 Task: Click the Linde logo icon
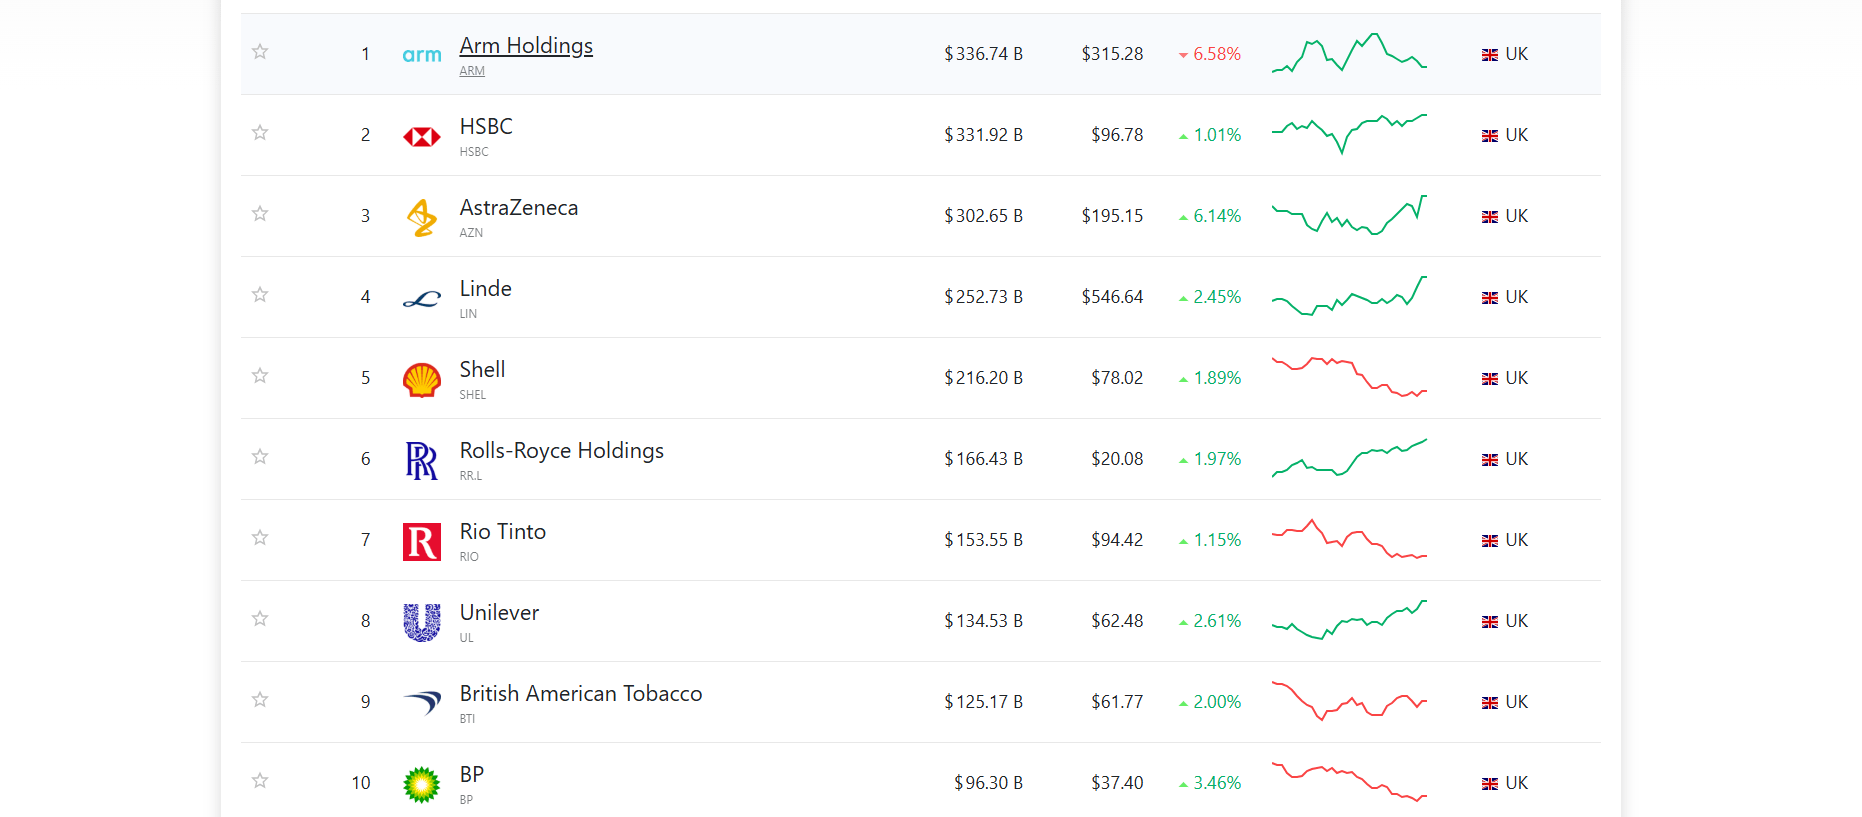coord(422,299)
